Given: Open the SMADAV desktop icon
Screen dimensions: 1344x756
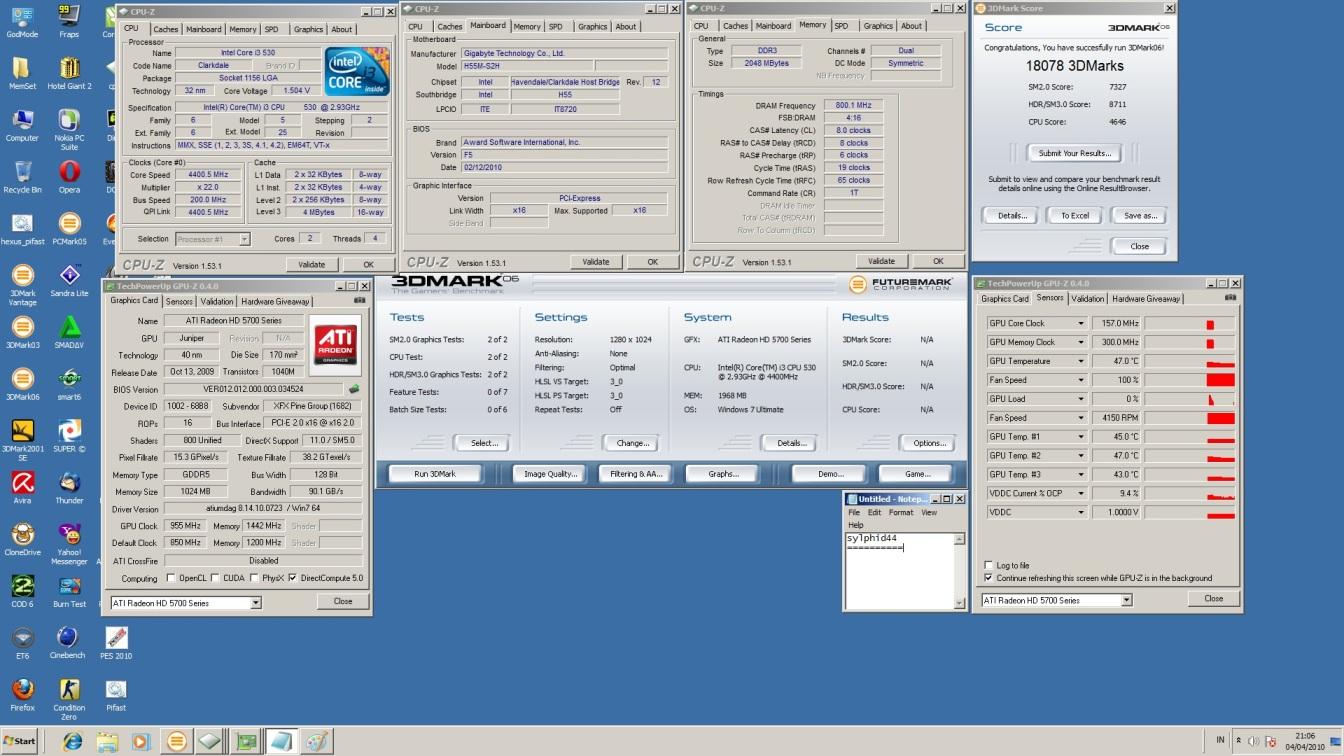Looking at the screenshot, I should (x=69, y=333).
